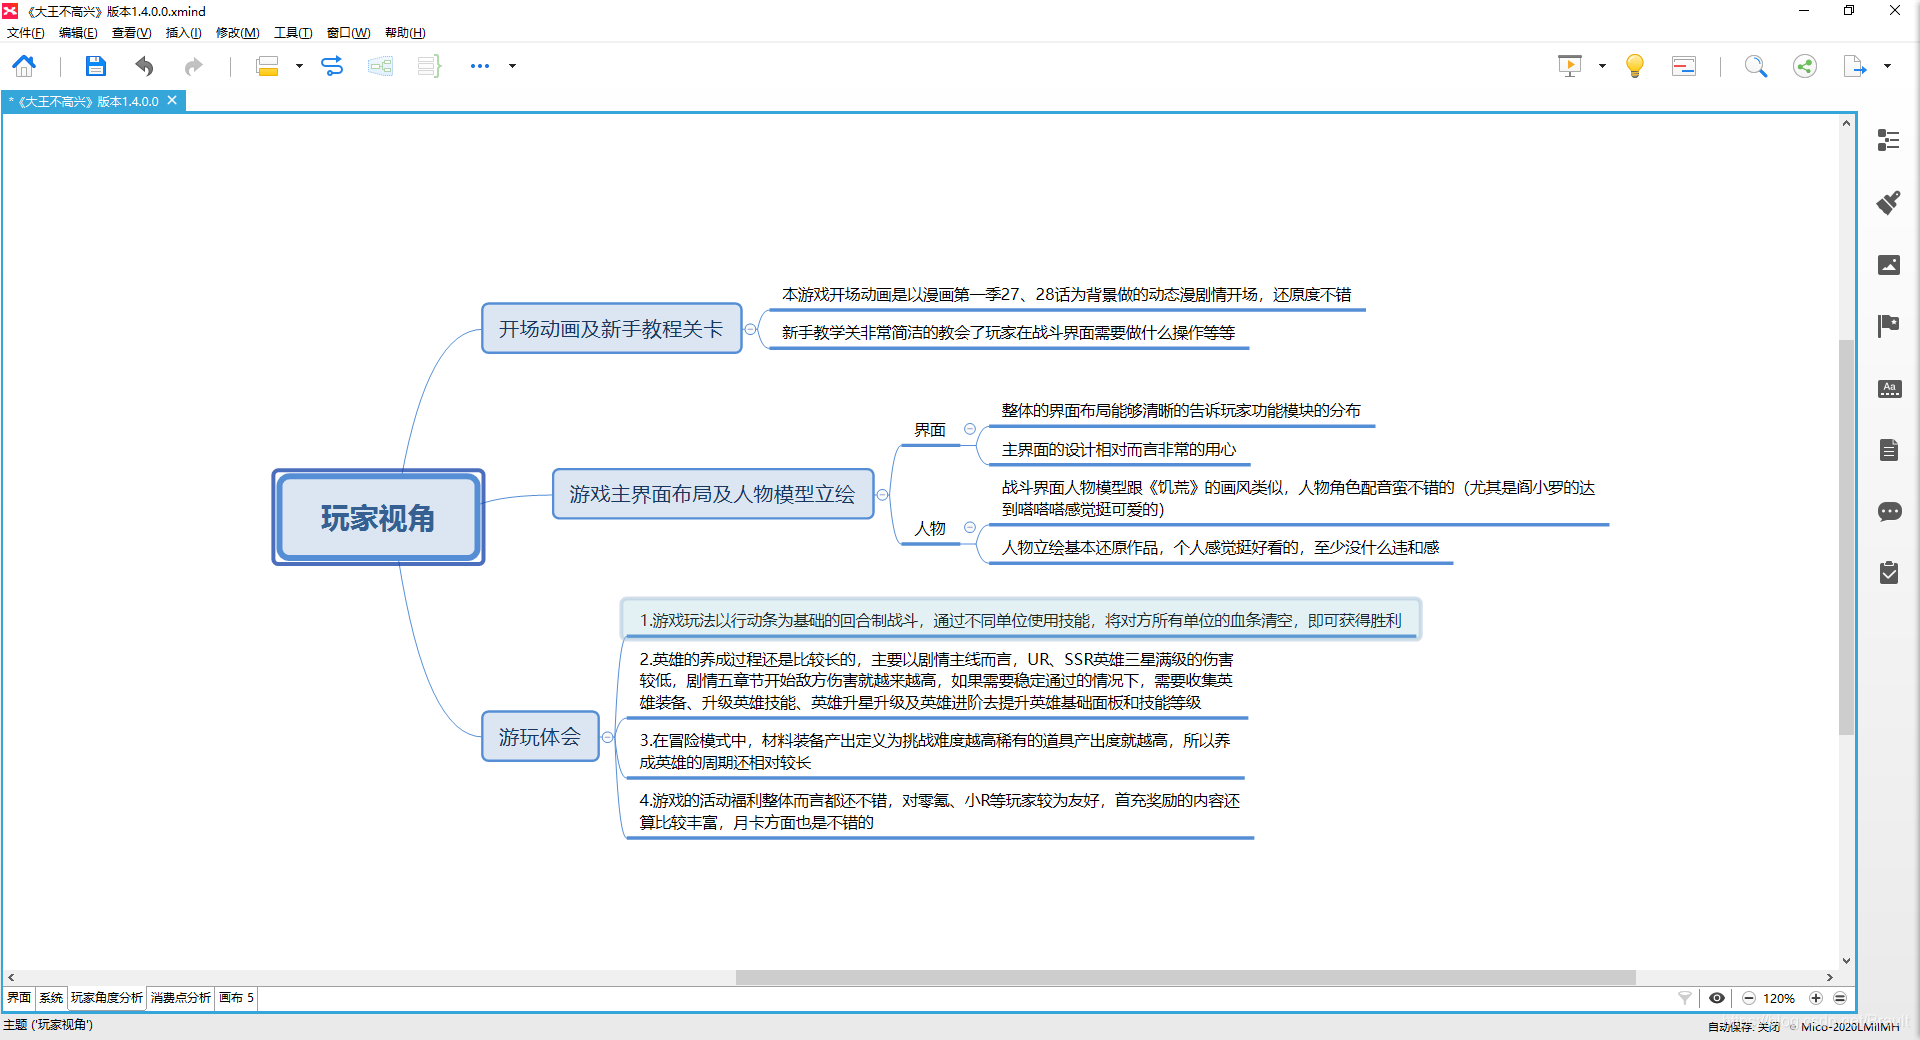Click the vertical scrollbar thumb
Screen dimensions: 1920x1040
[1846, 537]
